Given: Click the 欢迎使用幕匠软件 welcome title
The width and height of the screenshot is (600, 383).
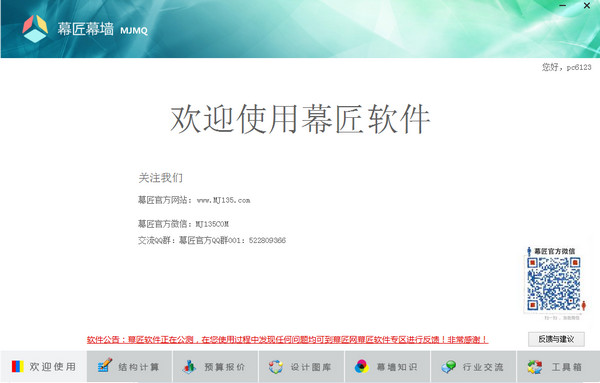Looking at the screenshot, I should [x=300, y=119].
